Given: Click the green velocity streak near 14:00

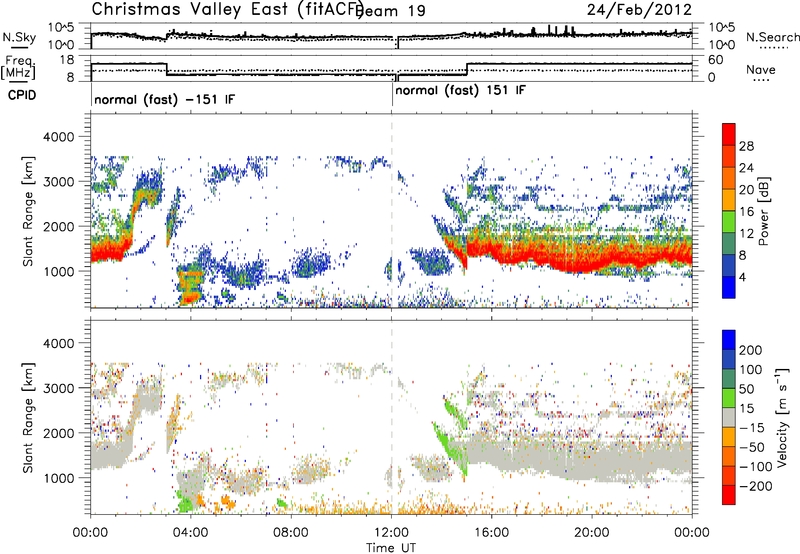Looking at the screenshot, I should click(448, 448).
